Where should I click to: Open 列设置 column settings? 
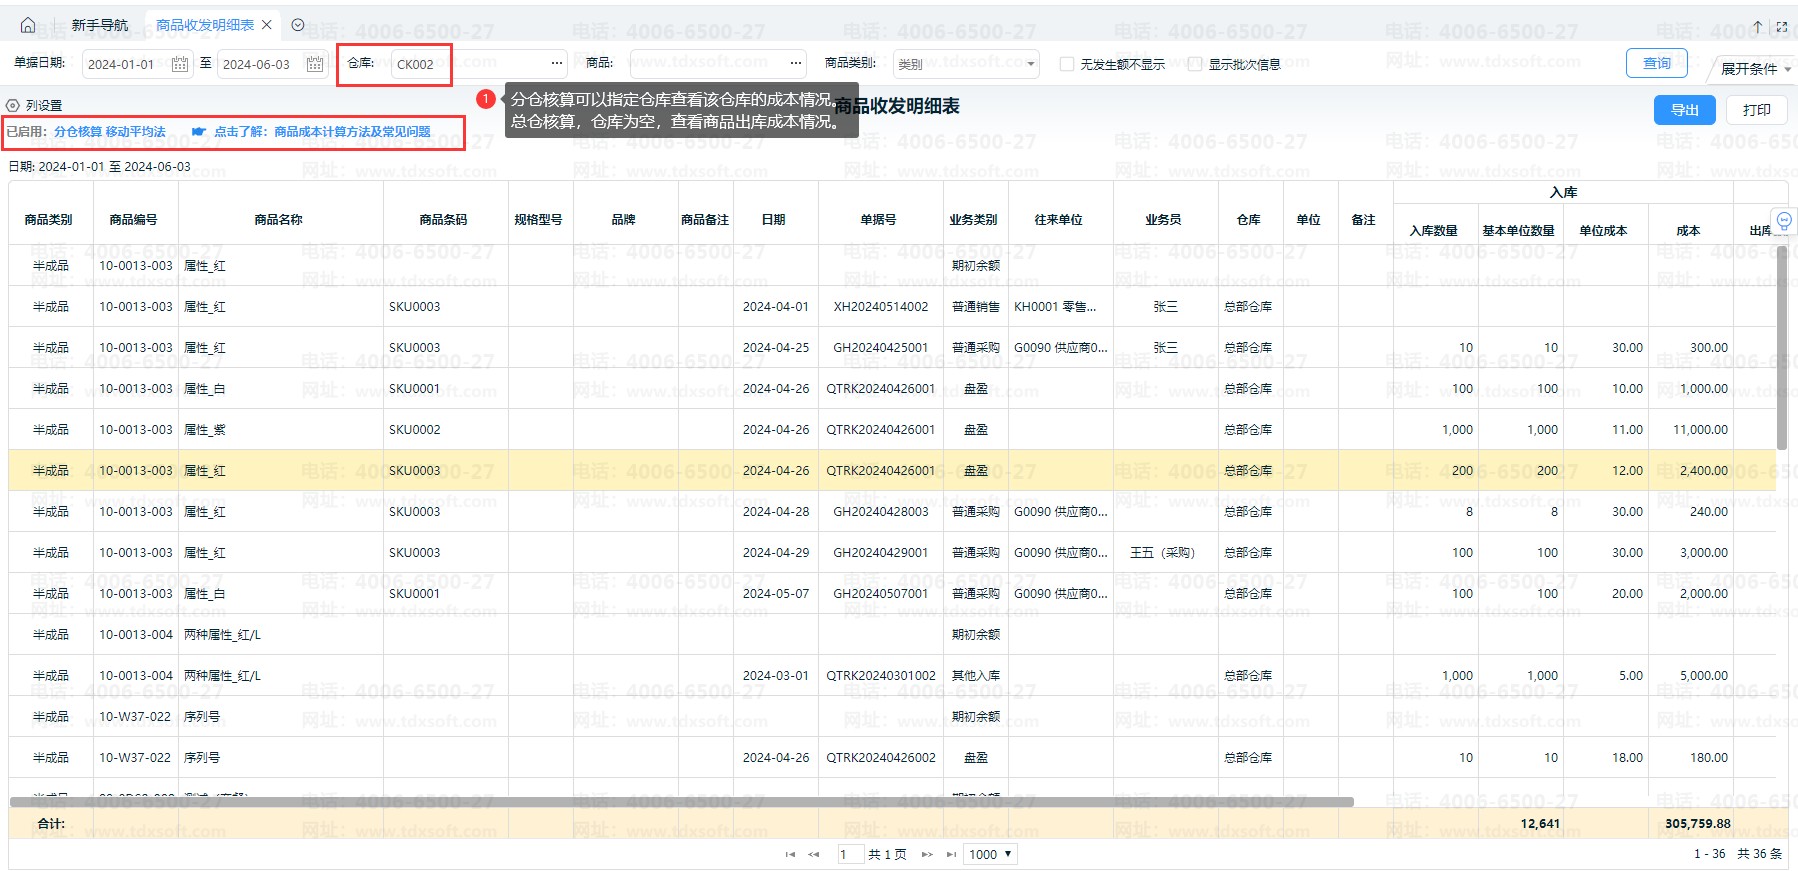35,105
